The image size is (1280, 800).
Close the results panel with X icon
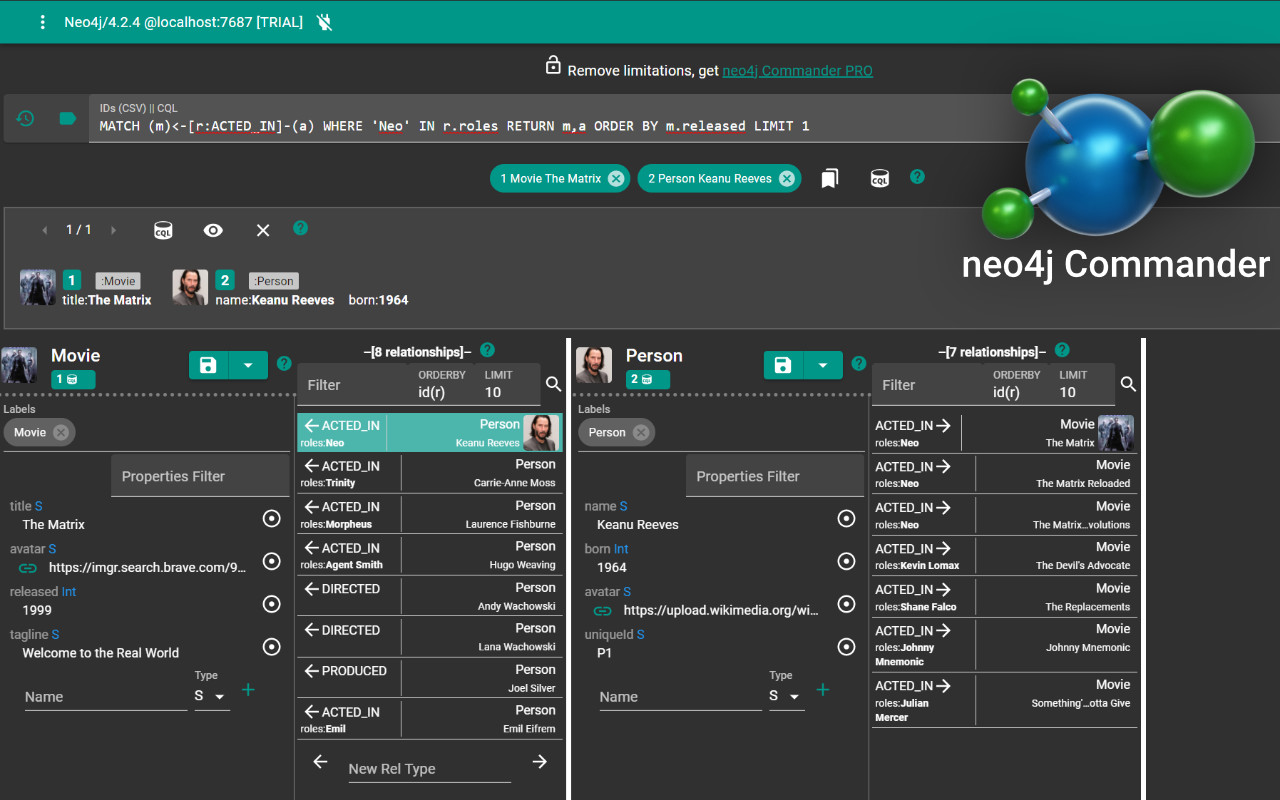click(263, 230)
